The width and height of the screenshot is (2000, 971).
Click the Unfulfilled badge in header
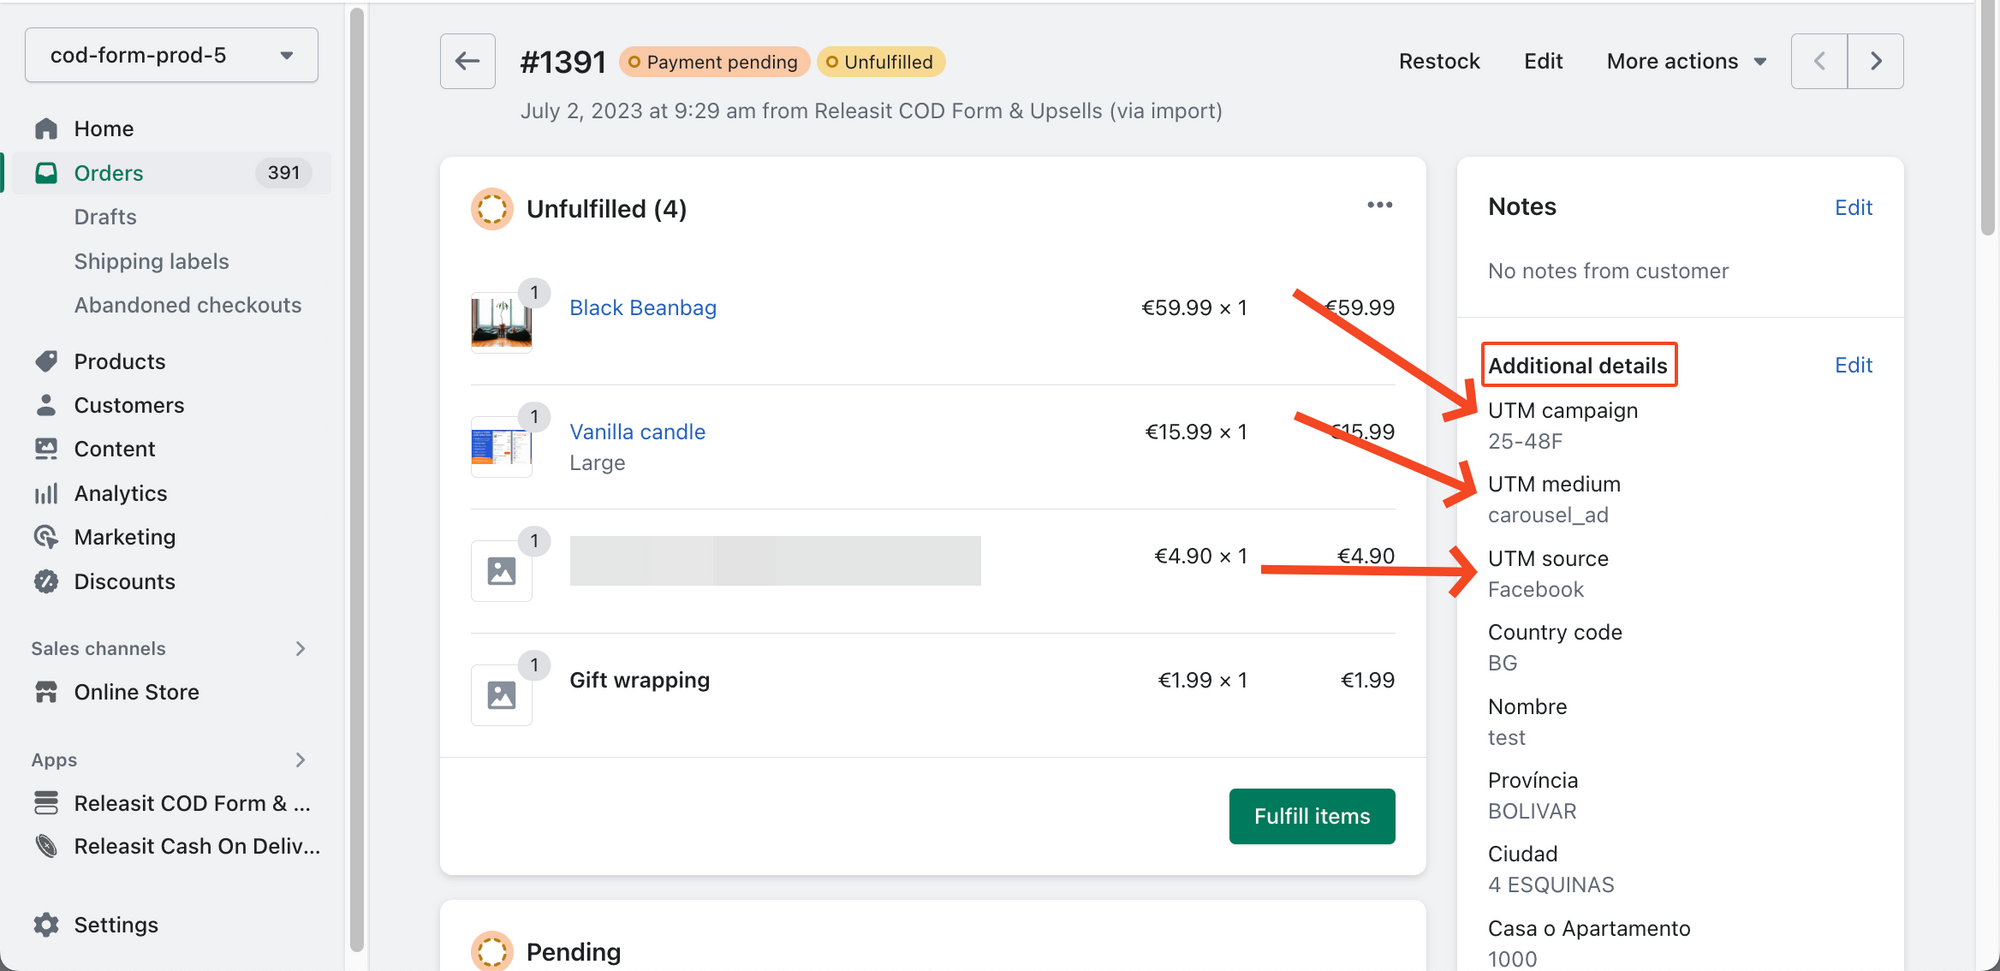point(880,62)
